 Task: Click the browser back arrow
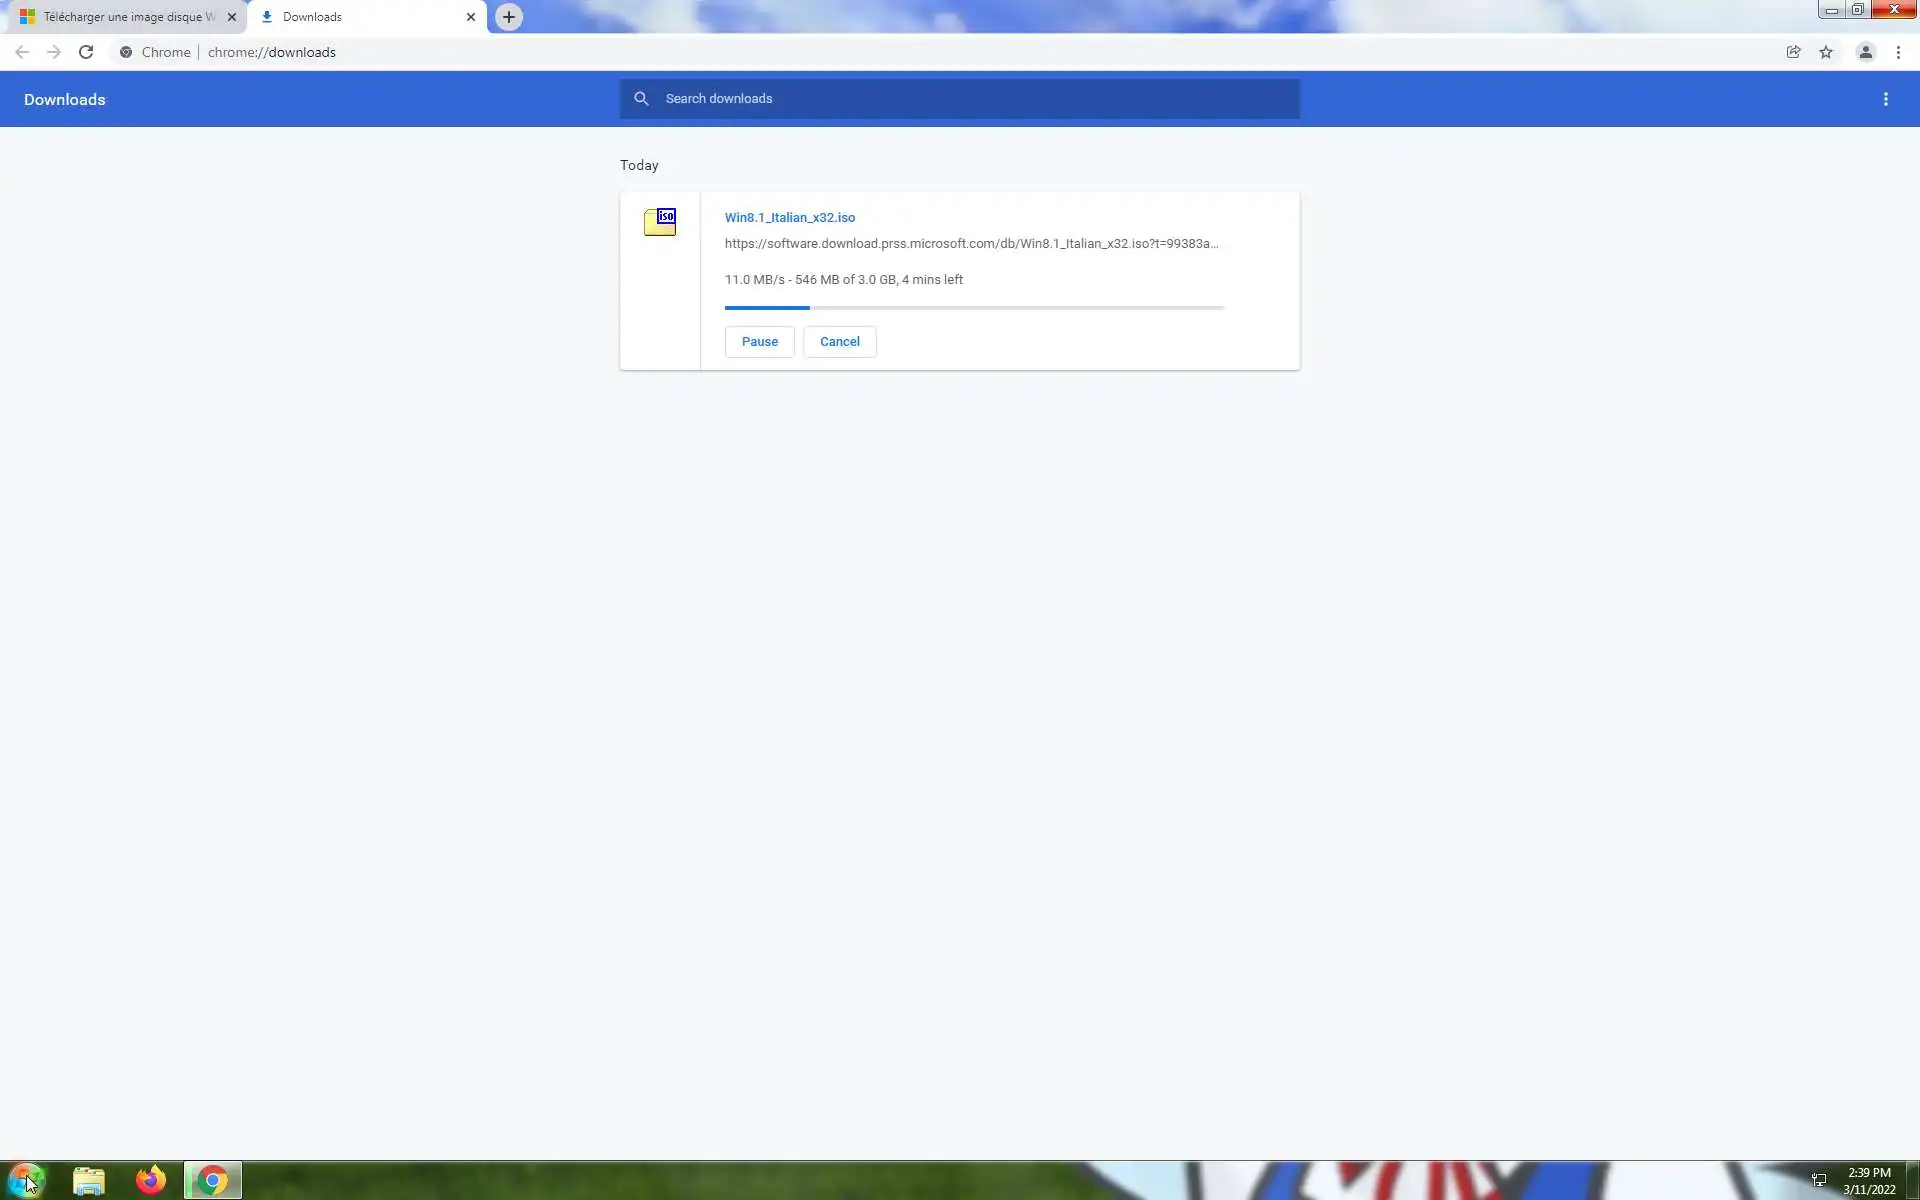click(x=22, y=52)
